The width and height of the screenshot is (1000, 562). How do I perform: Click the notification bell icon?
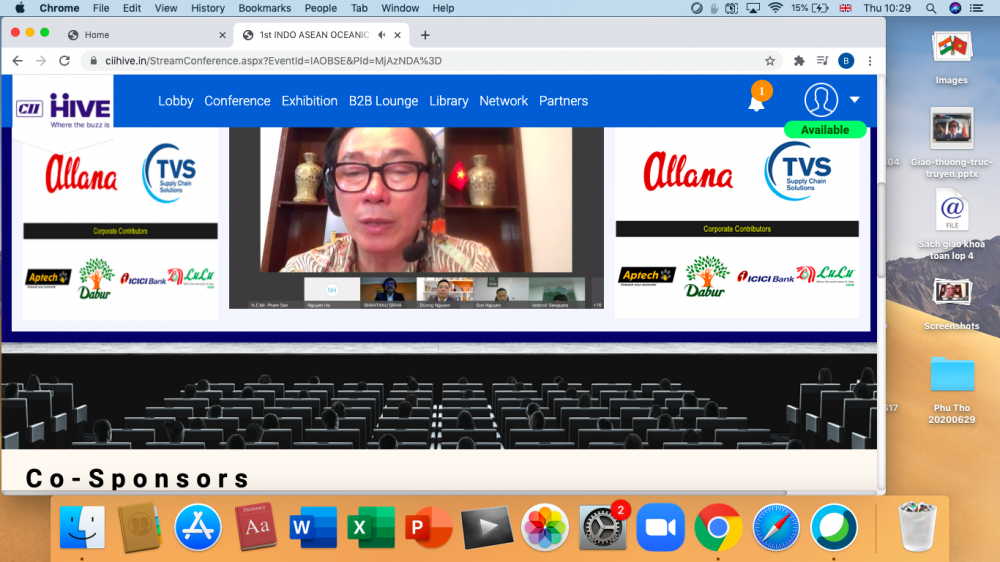[757, 102]
